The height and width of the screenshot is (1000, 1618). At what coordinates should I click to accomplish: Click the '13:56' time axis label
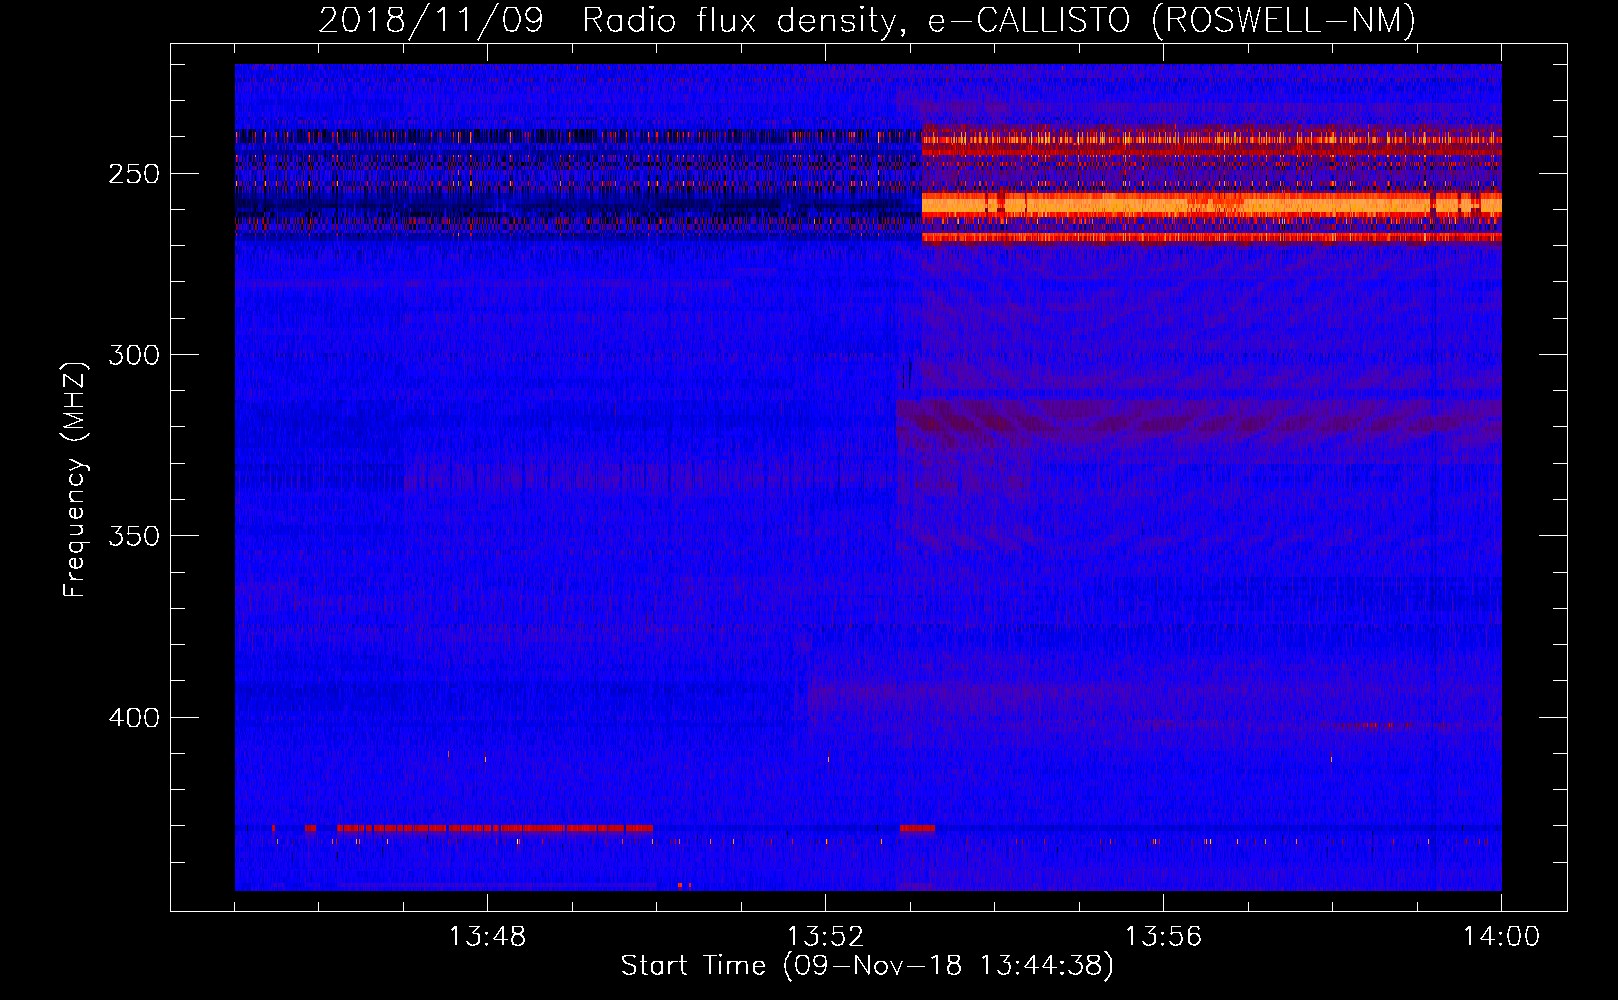pyautogui.click(x=1163, y=937)
